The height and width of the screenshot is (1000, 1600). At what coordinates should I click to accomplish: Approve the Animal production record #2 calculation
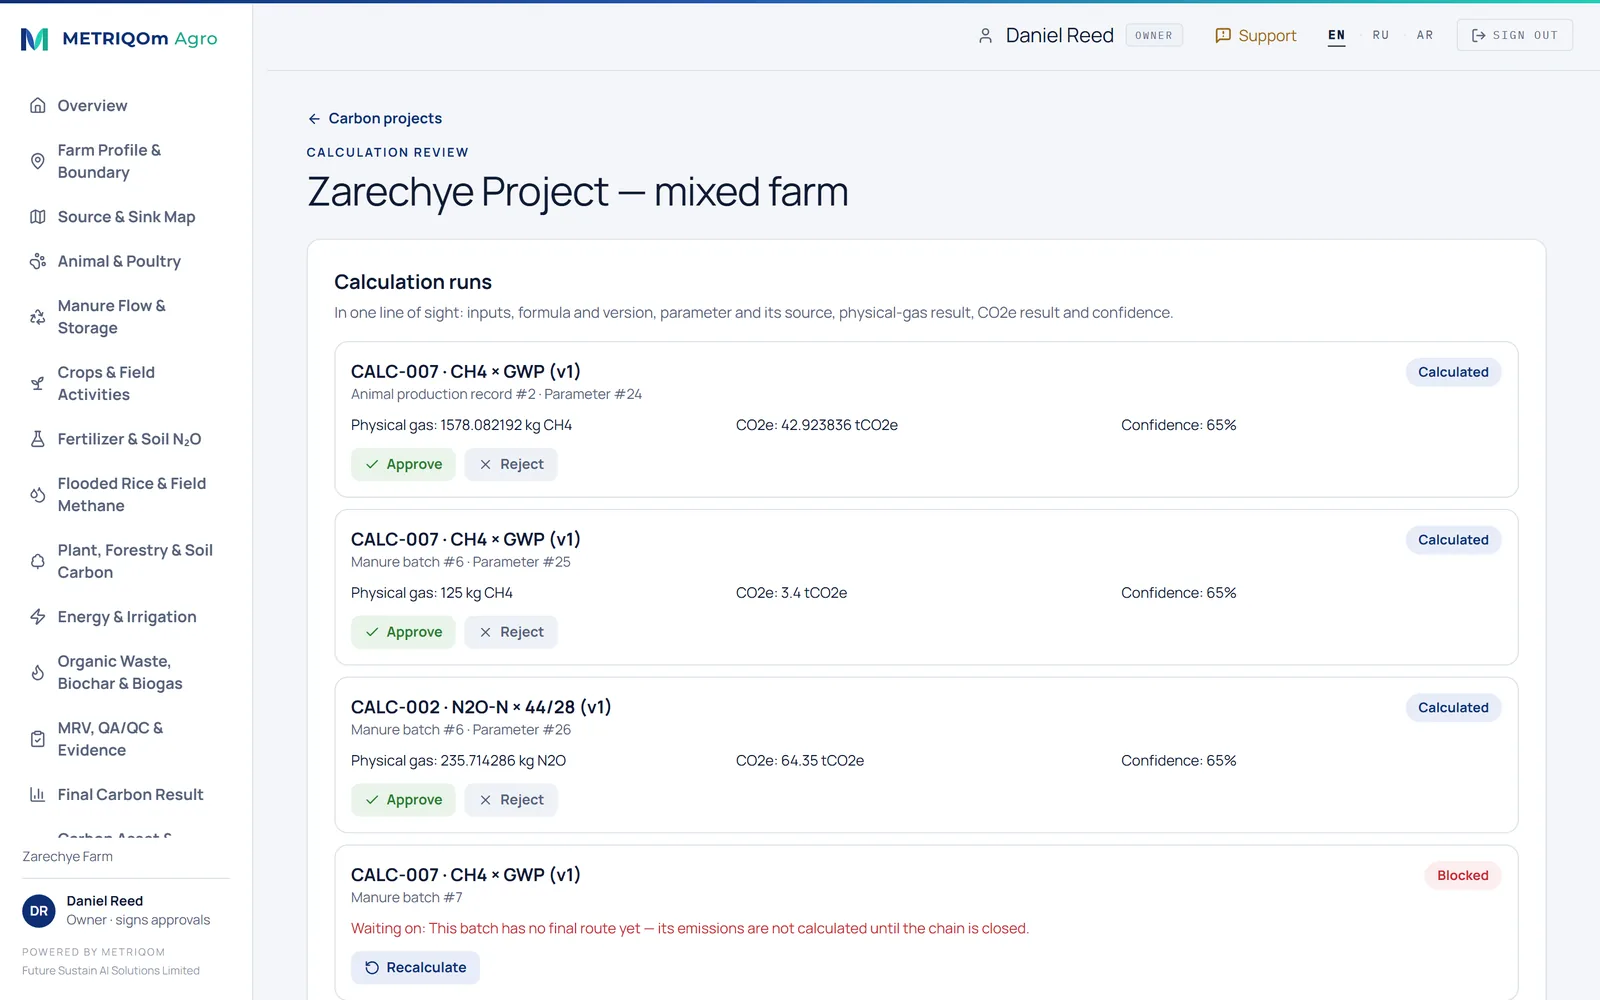click(x=403, y=465)
